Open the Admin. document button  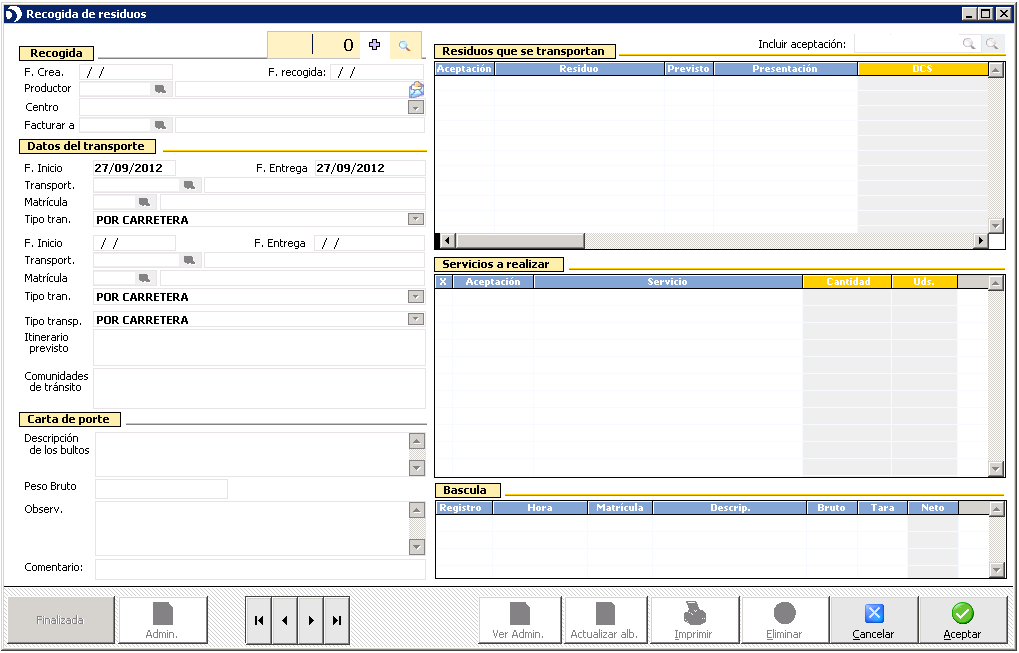(x=162, y=620)
